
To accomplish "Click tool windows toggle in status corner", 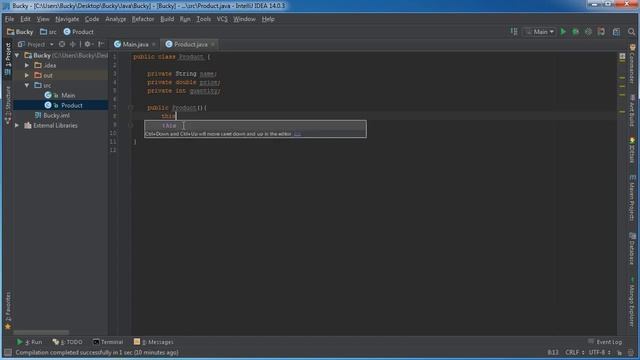I will click(7, 352).
